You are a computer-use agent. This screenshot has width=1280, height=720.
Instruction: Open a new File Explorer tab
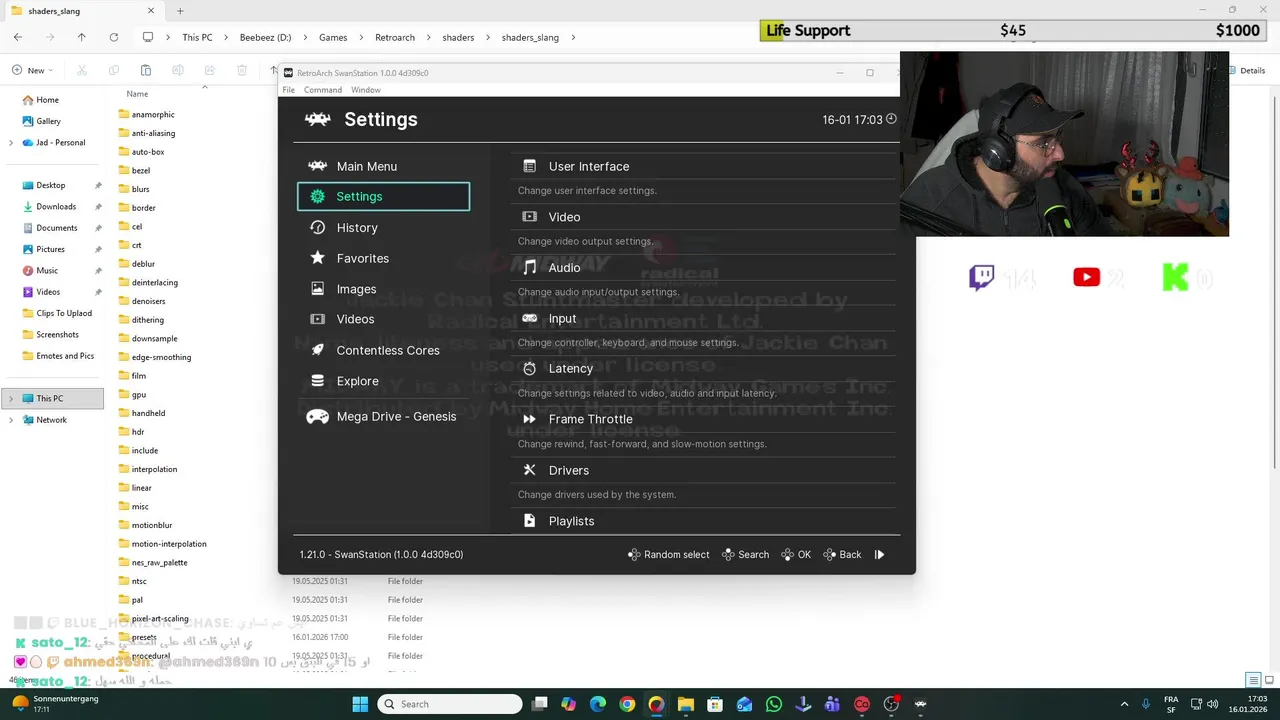180,11
